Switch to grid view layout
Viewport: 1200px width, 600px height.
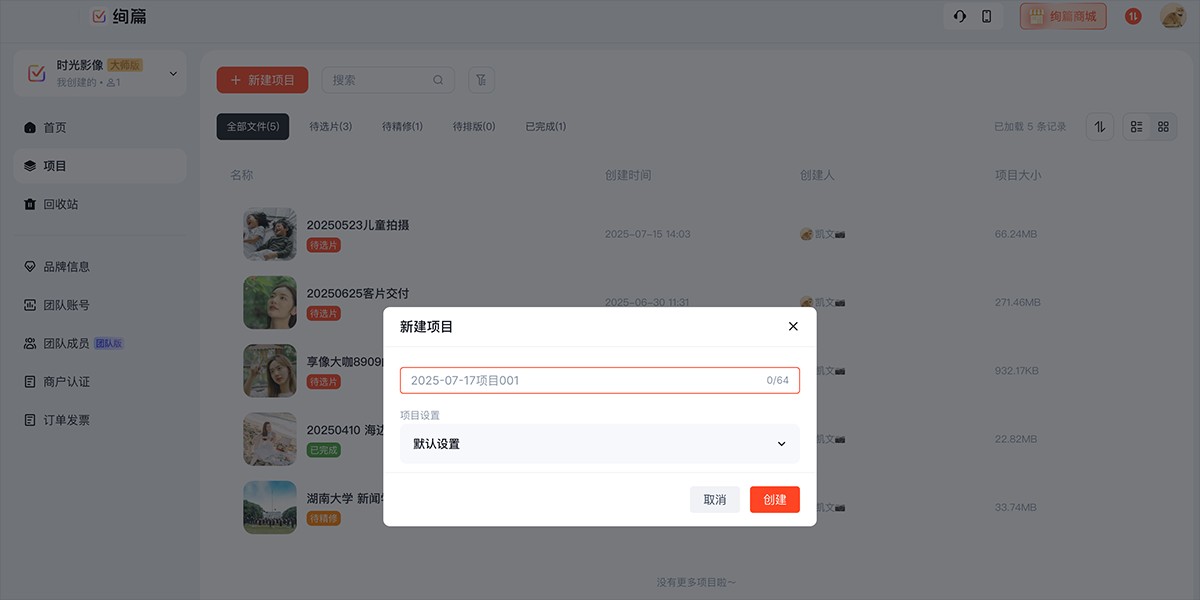click(x=1163, y=126)
